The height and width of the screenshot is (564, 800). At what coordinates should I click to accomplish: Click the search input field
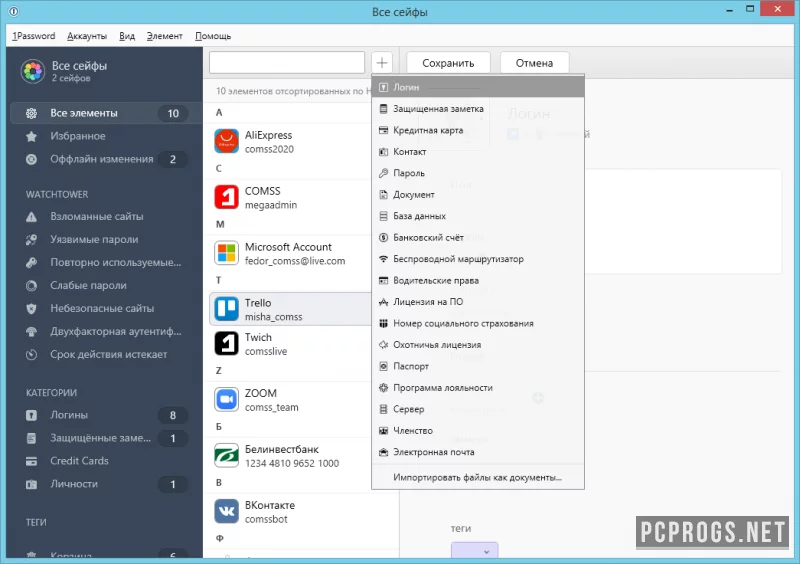tap(287, 63)
